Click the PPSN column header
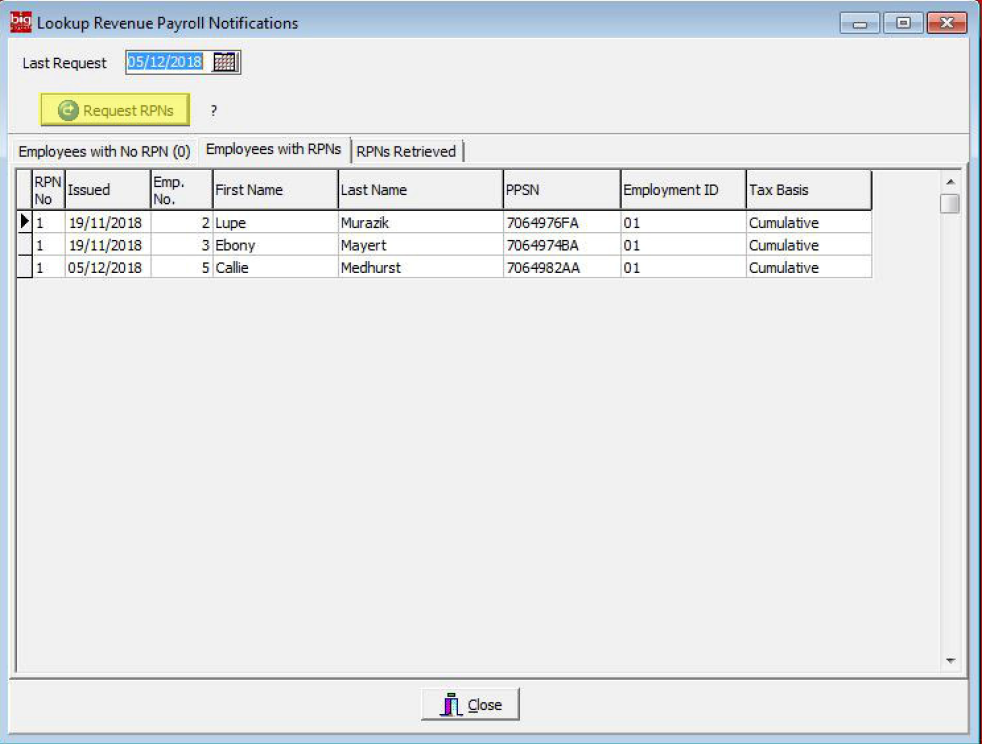The height and width of the screenshot is (744, 982). point(562,190)
